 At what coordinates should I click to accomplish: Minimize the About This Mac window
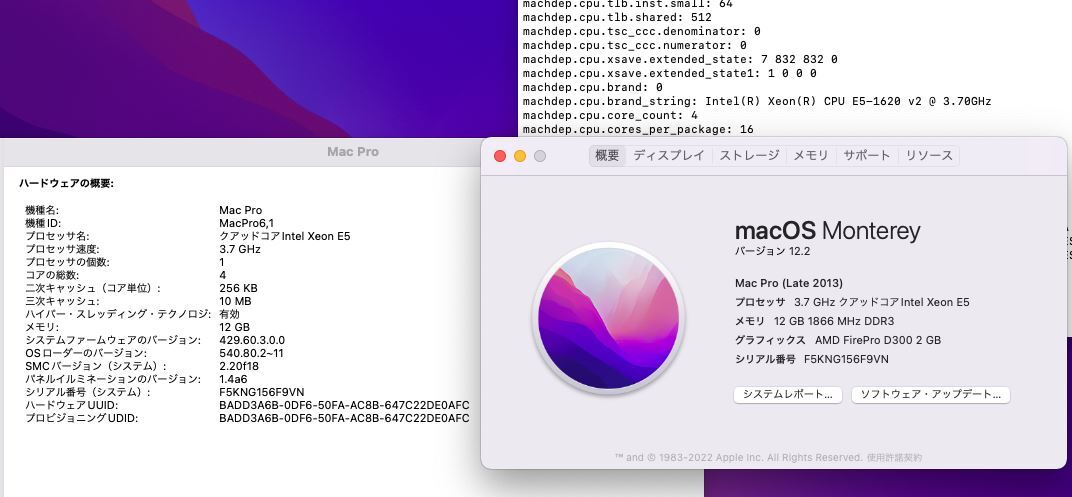click(x=520, y=156)
